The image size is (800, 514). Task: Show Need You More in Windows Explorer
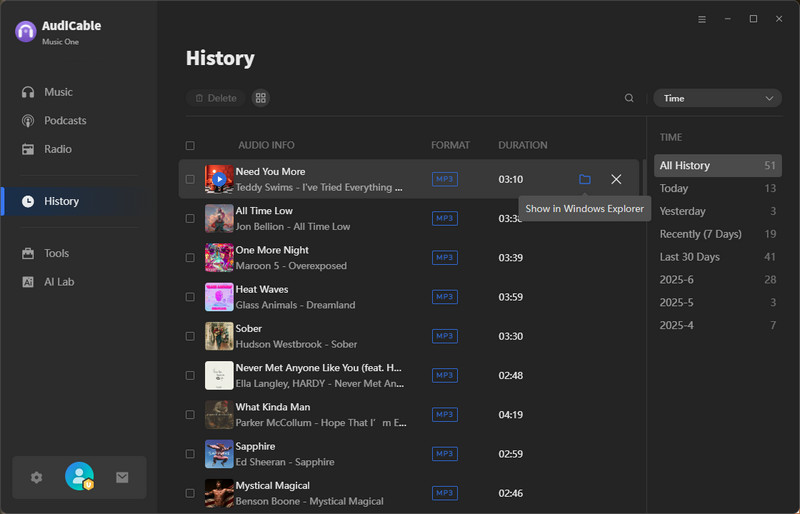click(x=585, y=179)
